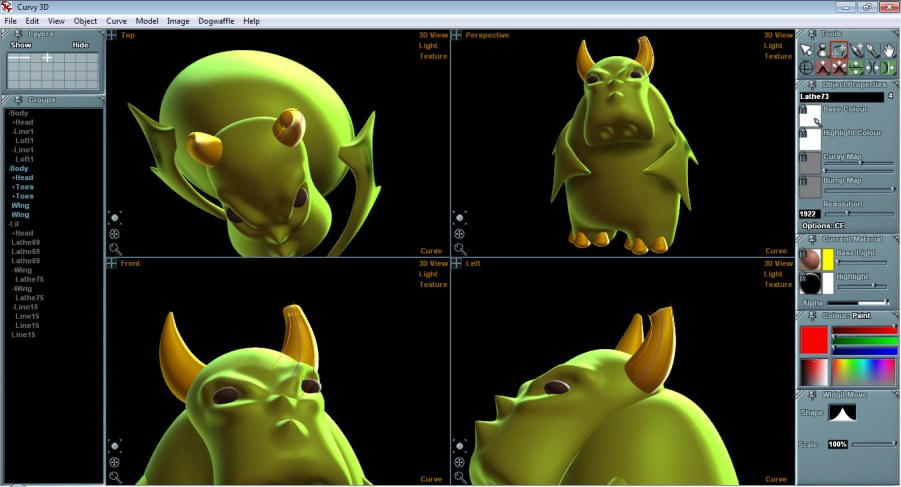Collapse the gray Body group above Loft1
Viewport: 901px width, 487px height.
[x=18, y=113]
